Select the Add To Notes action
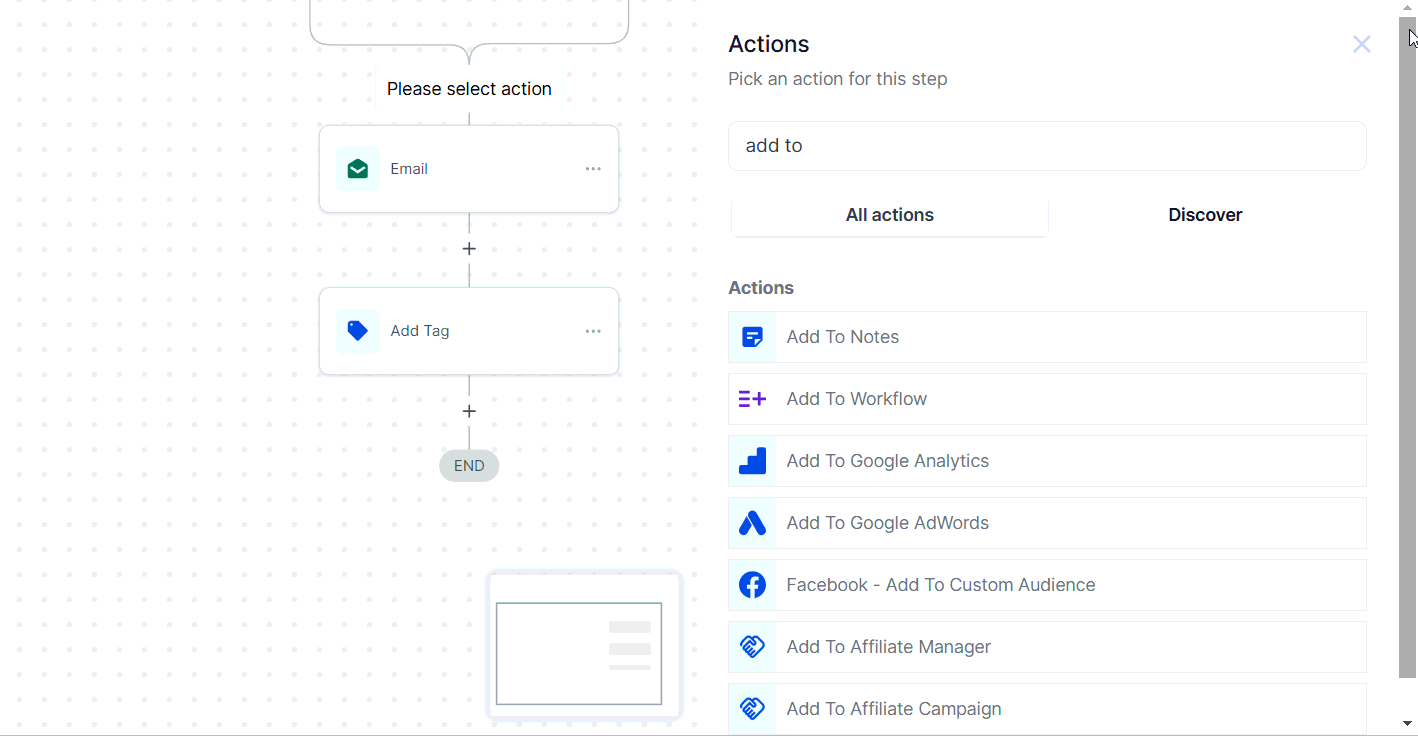 (1047, 337)
